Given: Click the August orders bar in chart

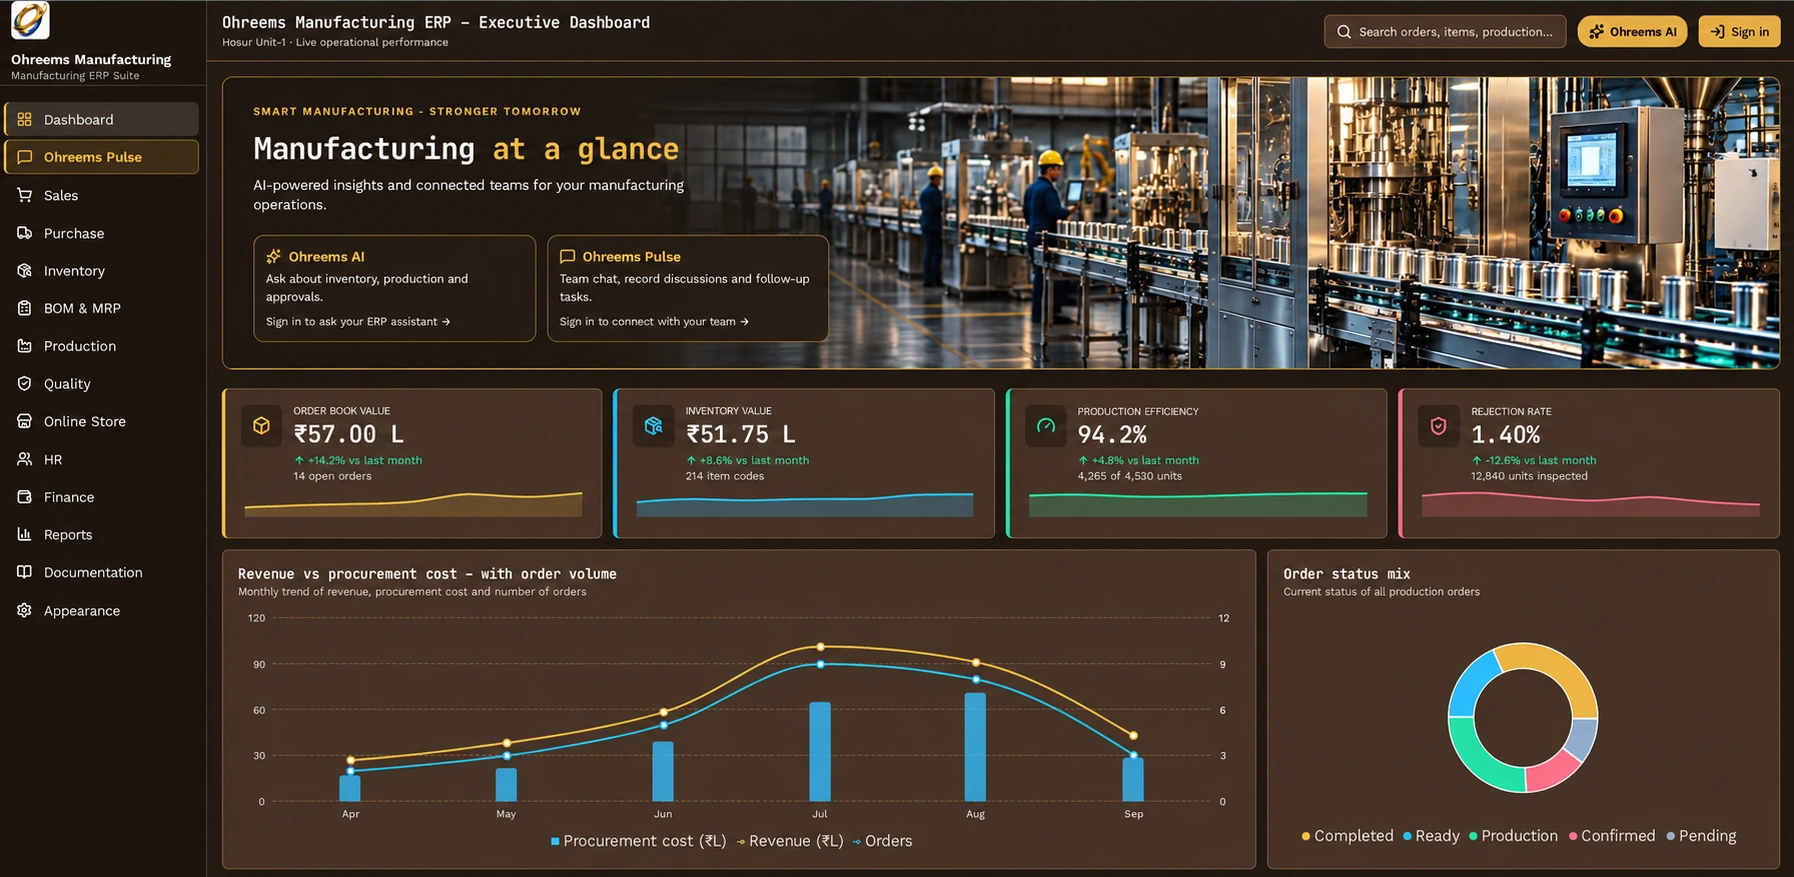Looking at the screenshot, I should 975,747.
